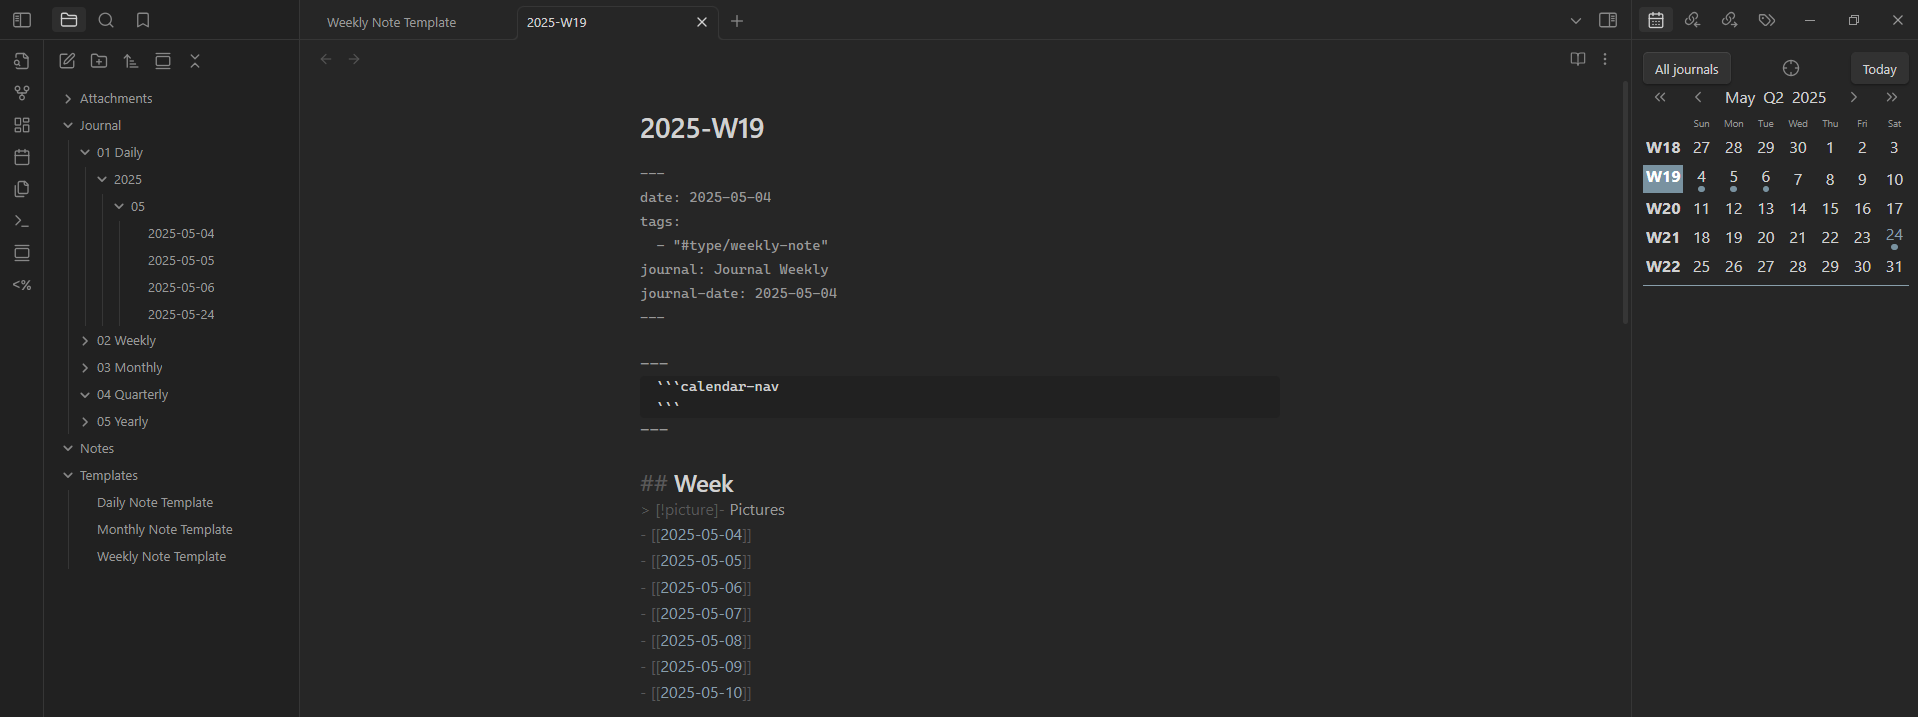Open command palette ribbon icon
Screen dimensions: 1918x717
(x=22, y=221)
